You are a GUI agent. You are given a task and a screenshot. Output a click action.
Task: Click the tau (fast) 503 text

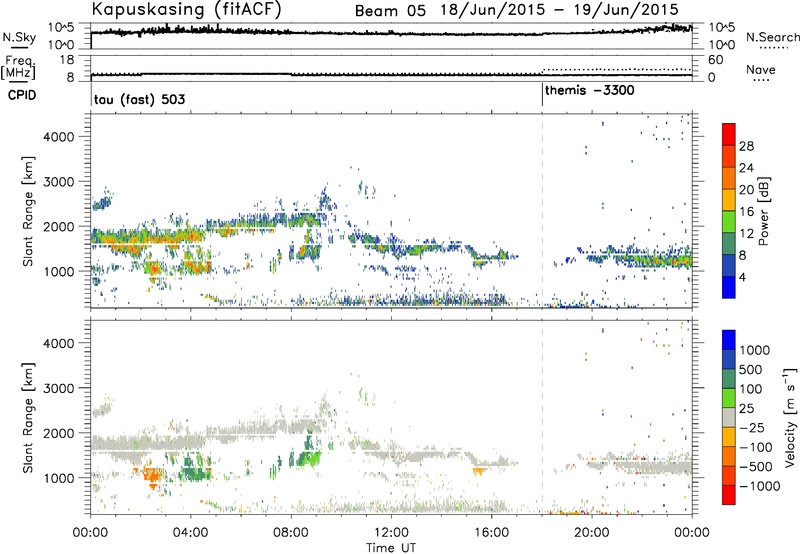point(139,99)
